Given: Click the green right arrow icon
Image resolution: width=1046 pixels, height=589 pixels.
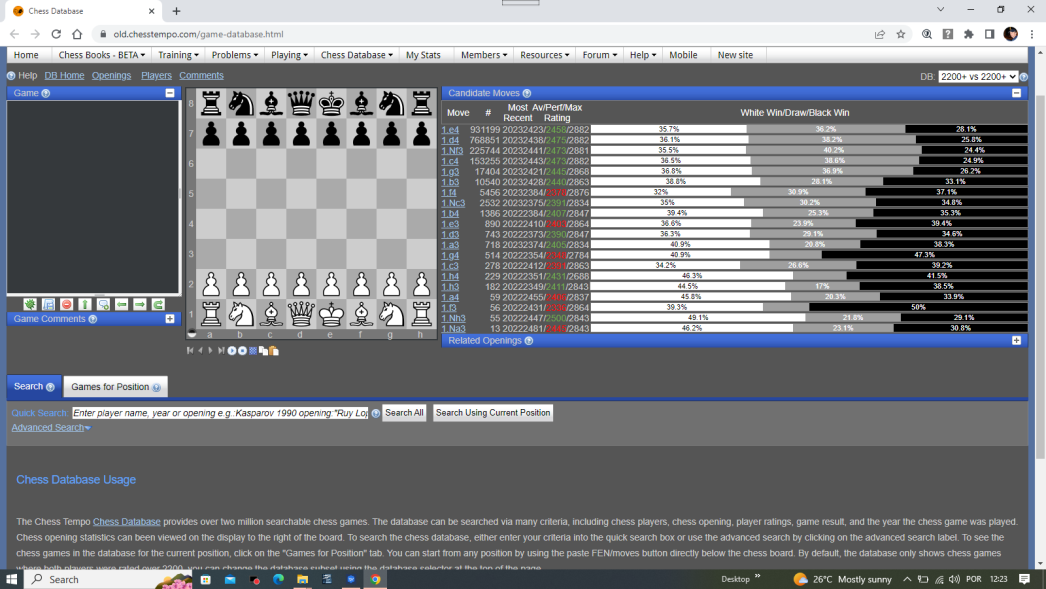Looking at the screenshot, I should pos(140,304).
